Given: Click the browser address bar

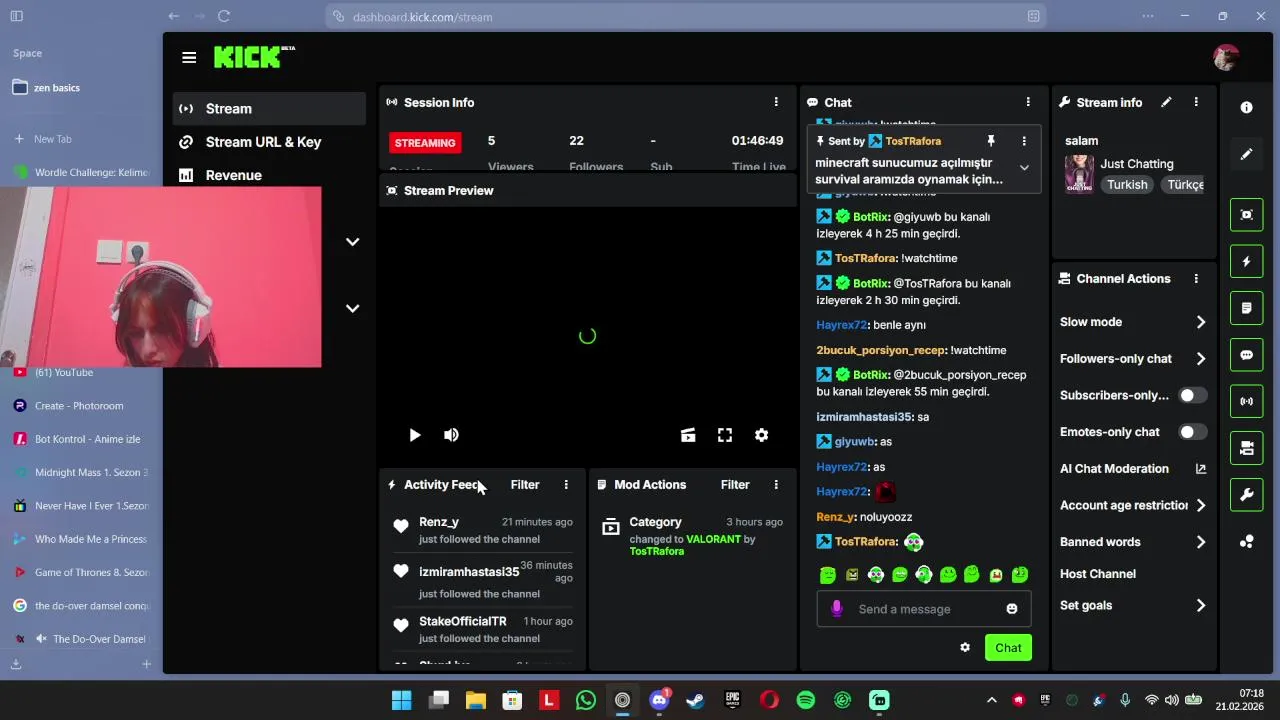Looking at the screenshot, I should coord(686,16).
